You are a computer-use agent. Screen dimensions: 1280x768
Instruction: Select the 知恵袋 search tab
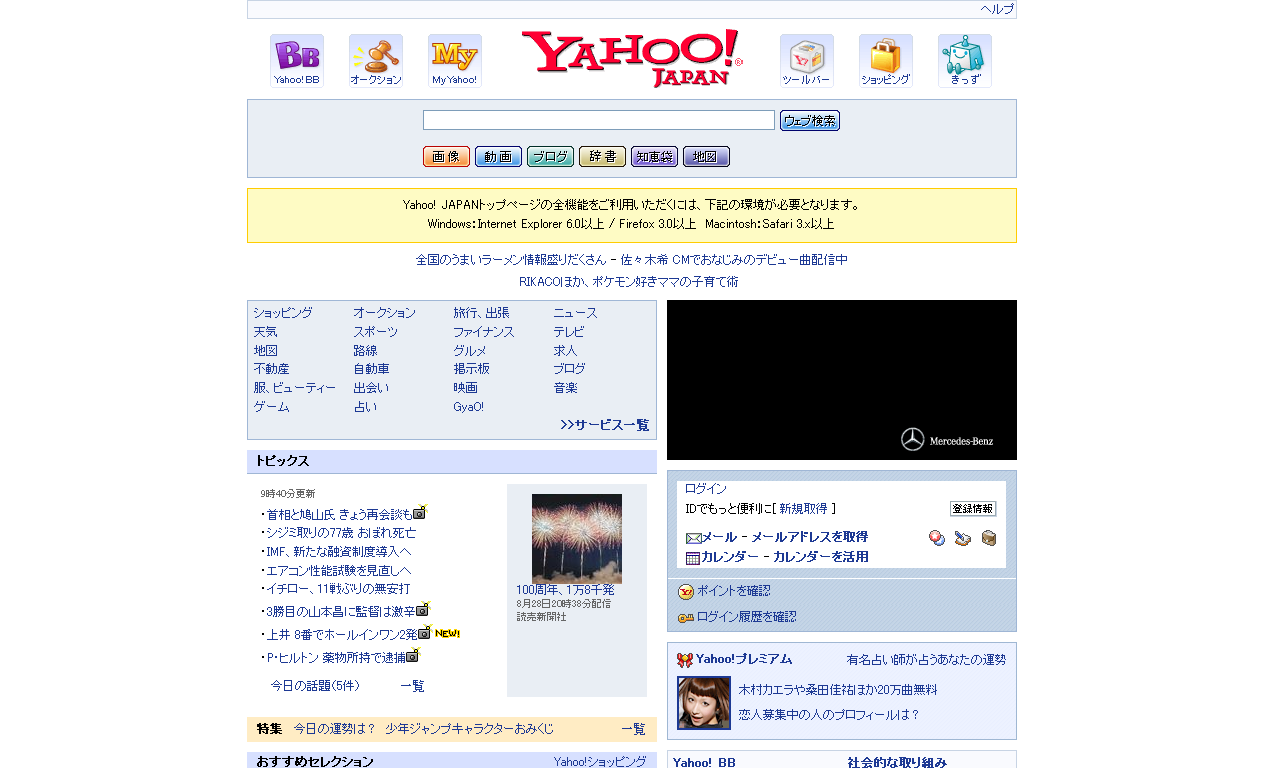654,157
